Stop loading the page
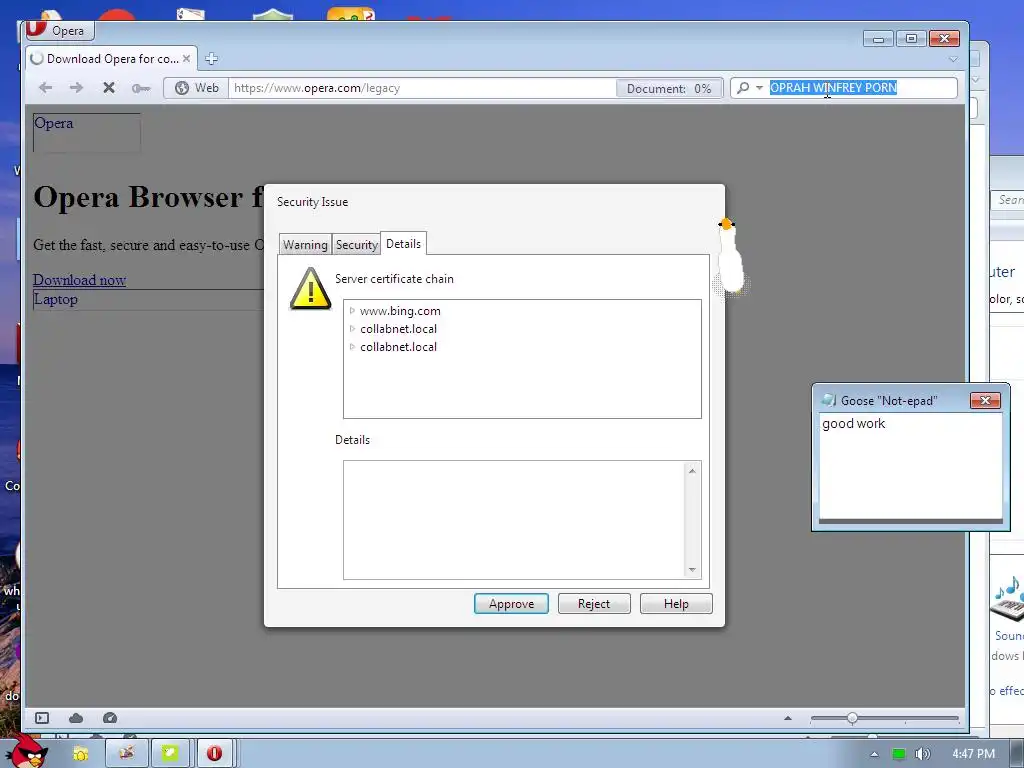The height and width of the screenshot is (768, 1024). [109, 88]
